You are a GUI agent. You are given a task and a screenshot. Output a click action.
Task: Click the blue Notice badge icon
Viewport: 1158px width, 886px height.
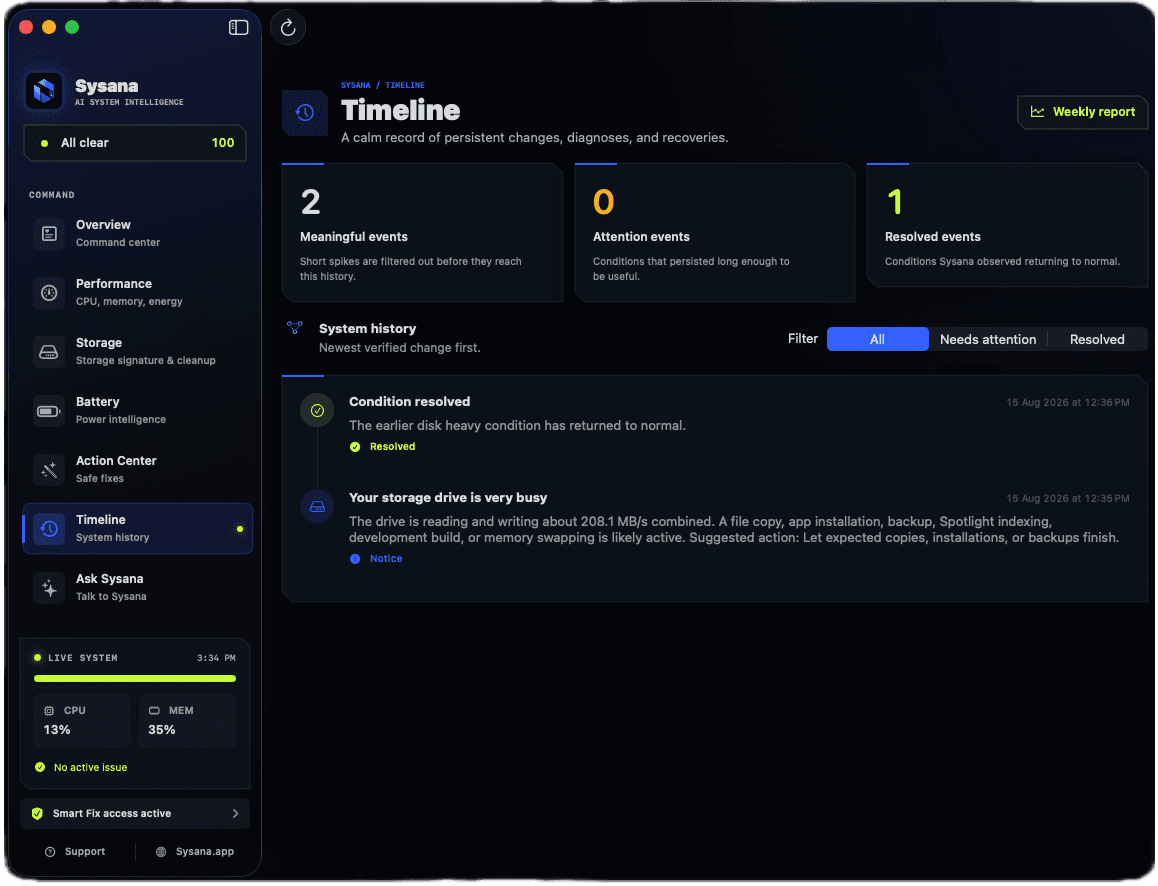point(355,559)
